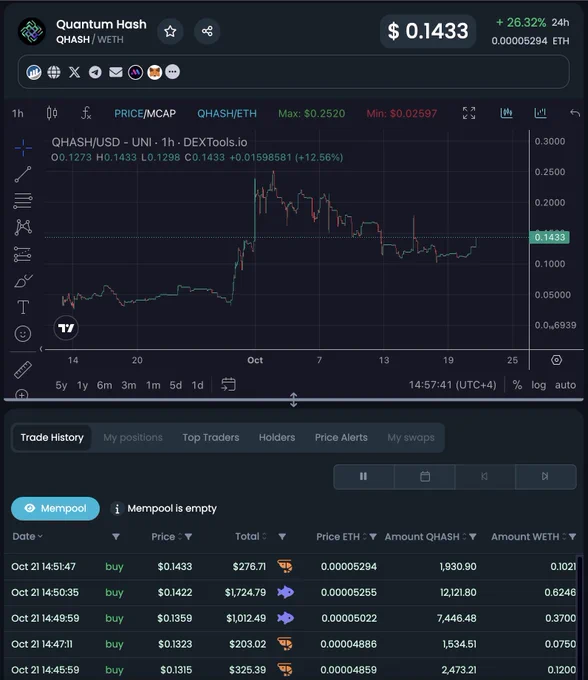Open Amount WETH column filter
Screen dimensions: 588x680
[x=572, y=537]
